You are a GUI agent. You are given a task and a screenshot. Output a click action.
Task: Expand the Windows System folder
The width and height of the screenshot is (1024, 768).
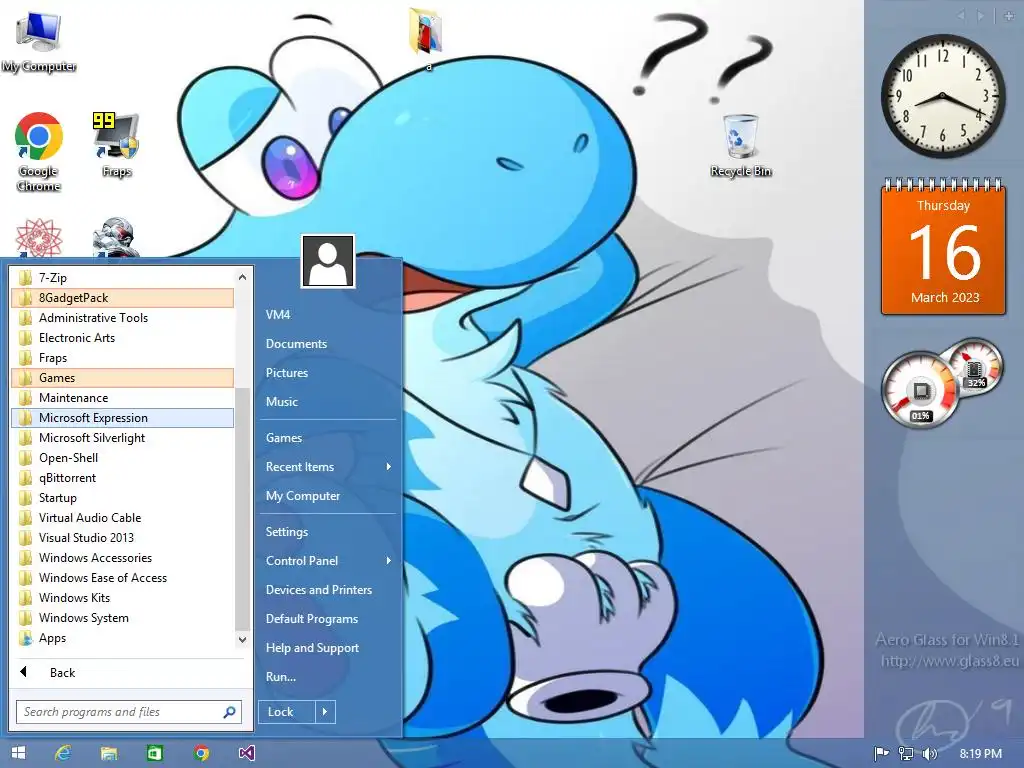pos(122,618)
